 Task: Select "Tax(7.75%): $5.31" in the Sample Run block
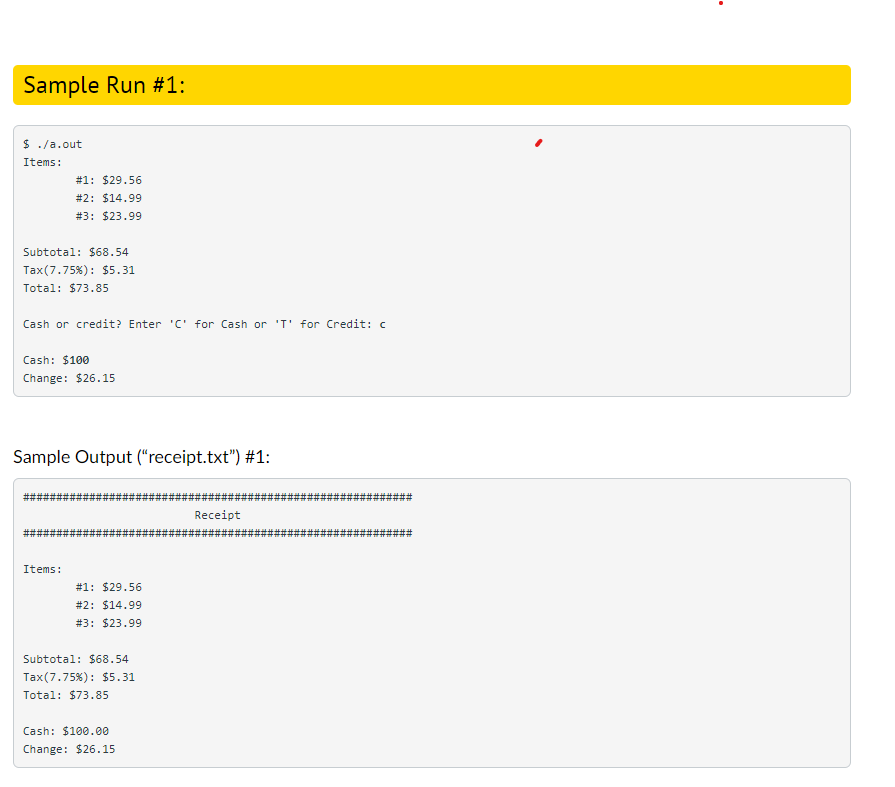pos(79,270)
